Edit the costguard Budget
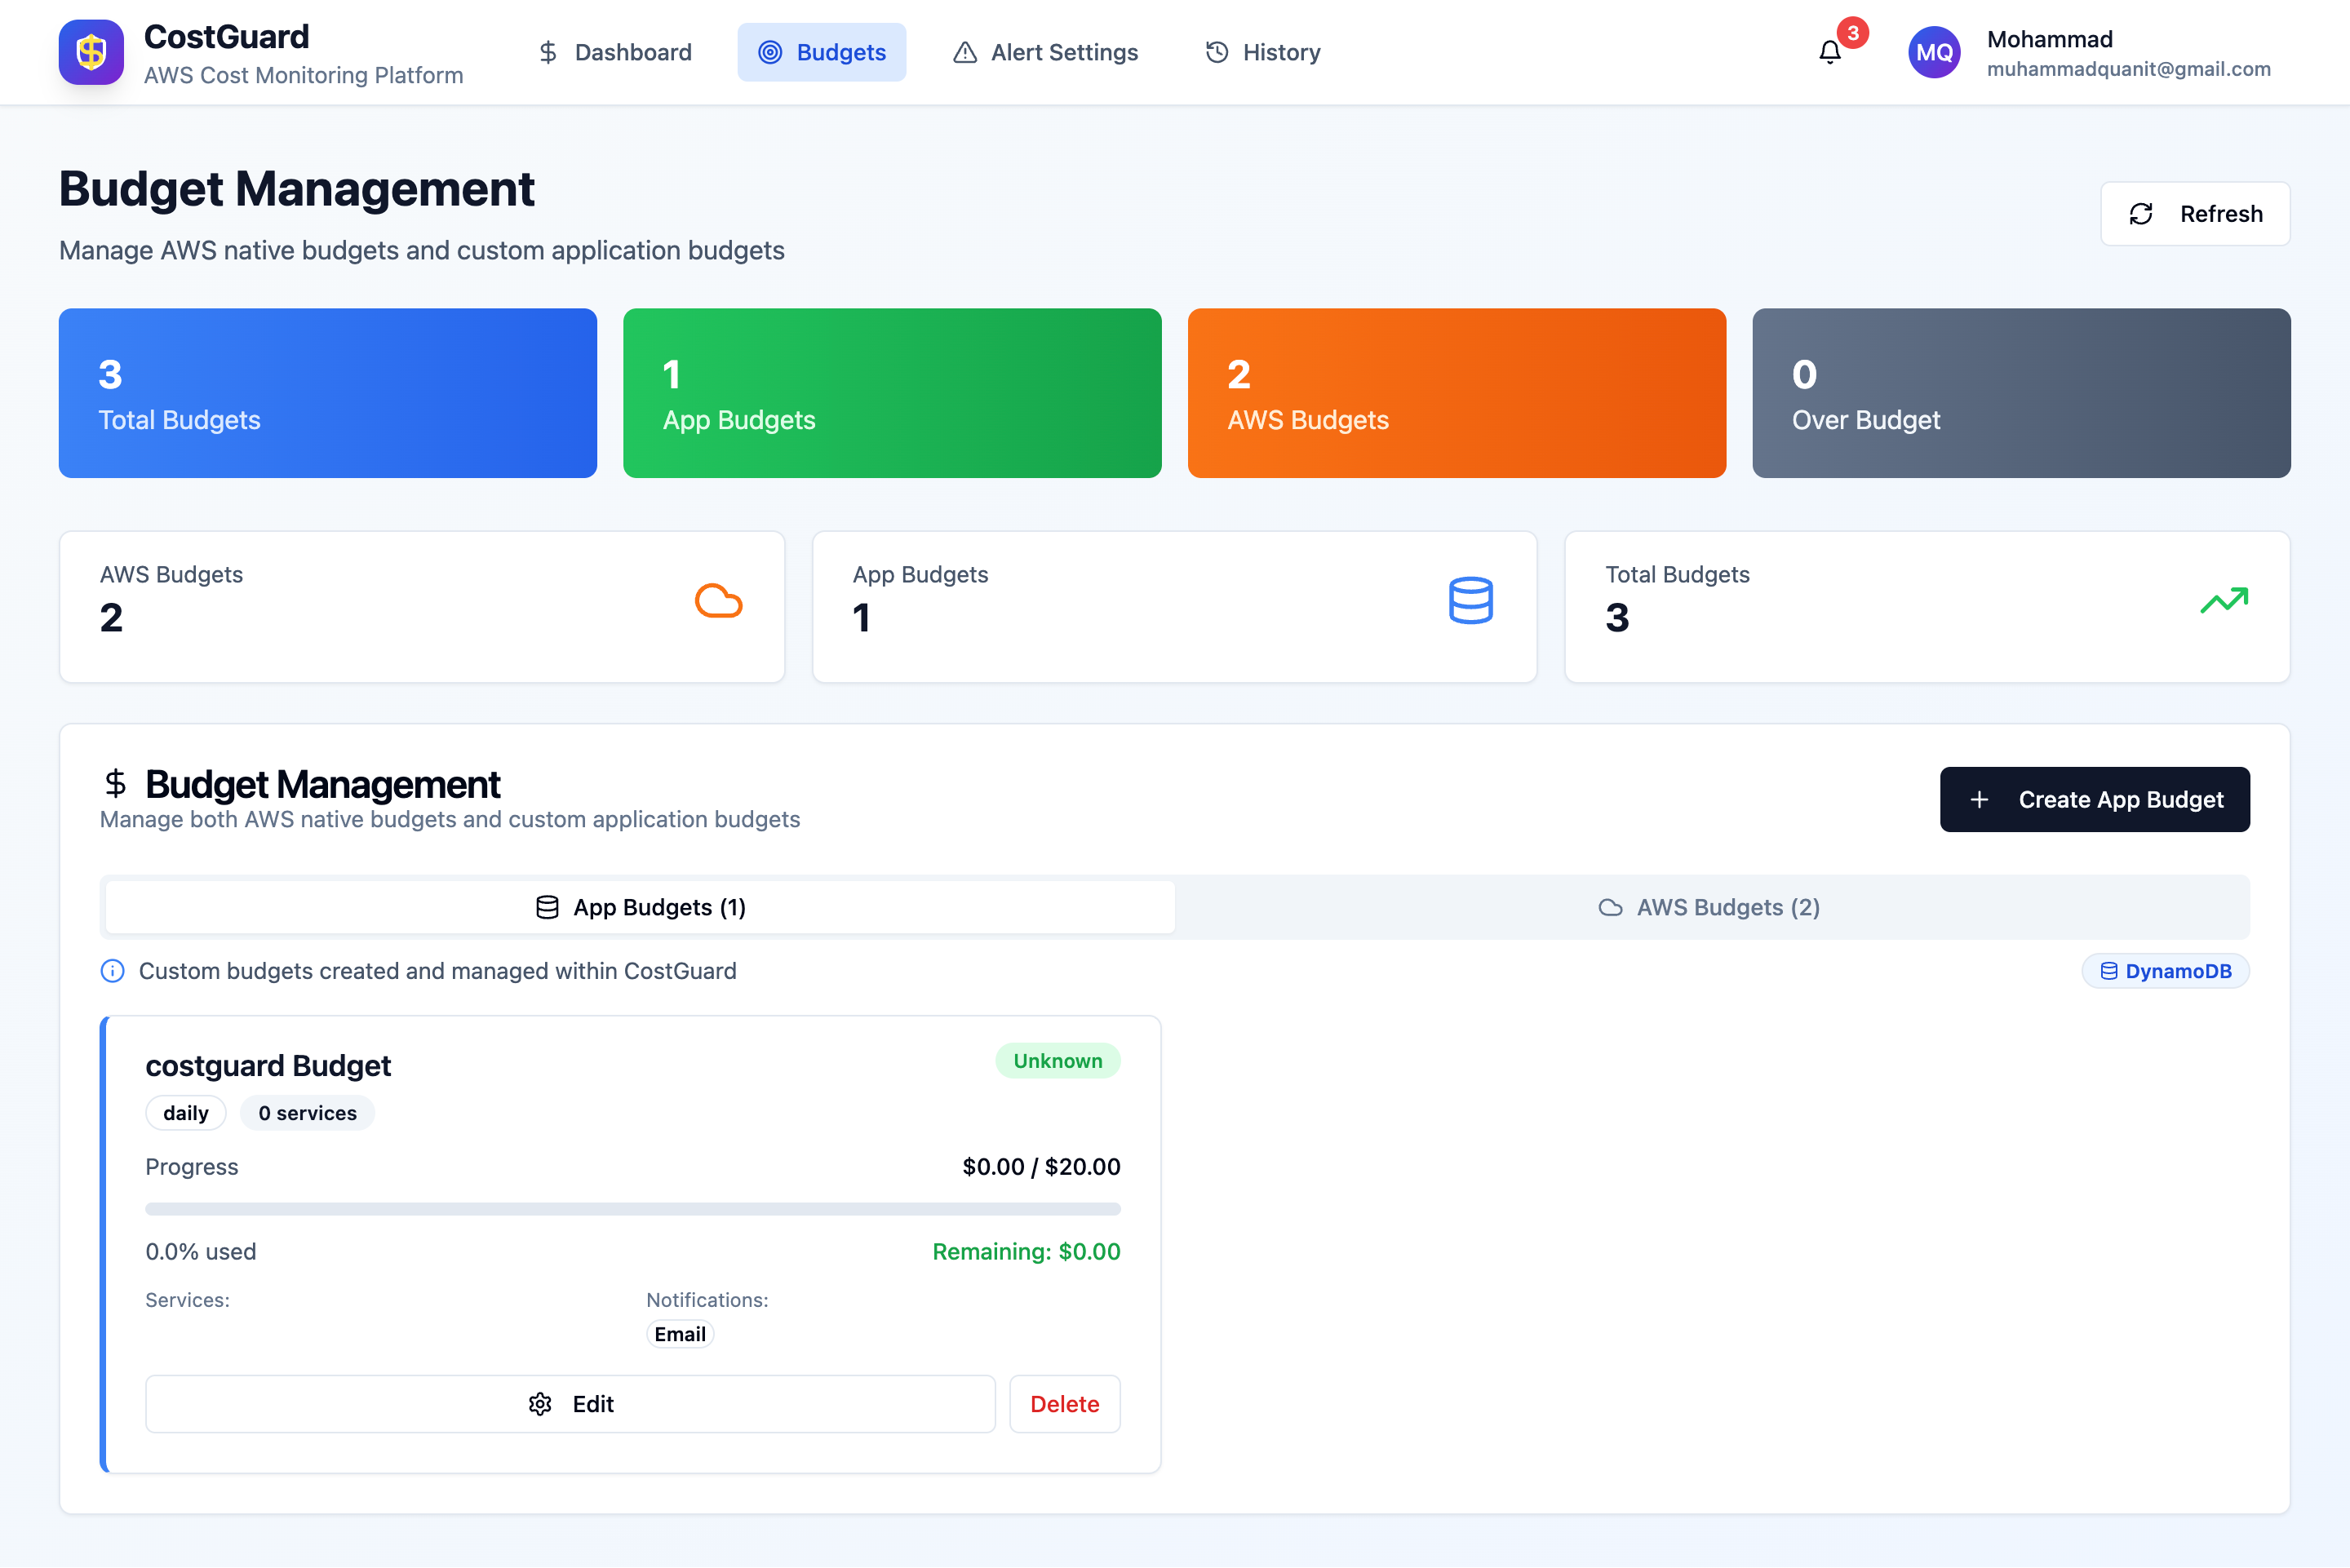This screenshot has height=1568, width=2350. (x=570, y=1404)
